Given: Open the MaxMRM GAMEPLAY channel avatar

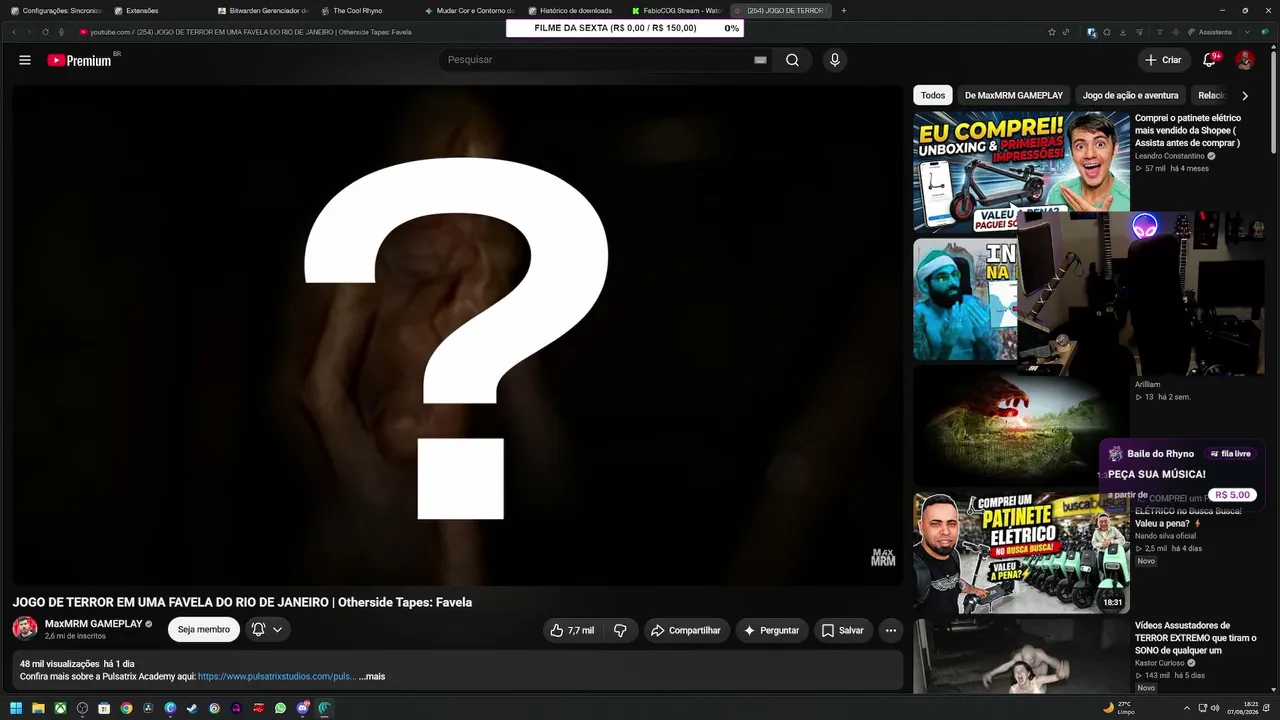Looking at the screenshot, I should pyautogui.click(x=25, y=629).
